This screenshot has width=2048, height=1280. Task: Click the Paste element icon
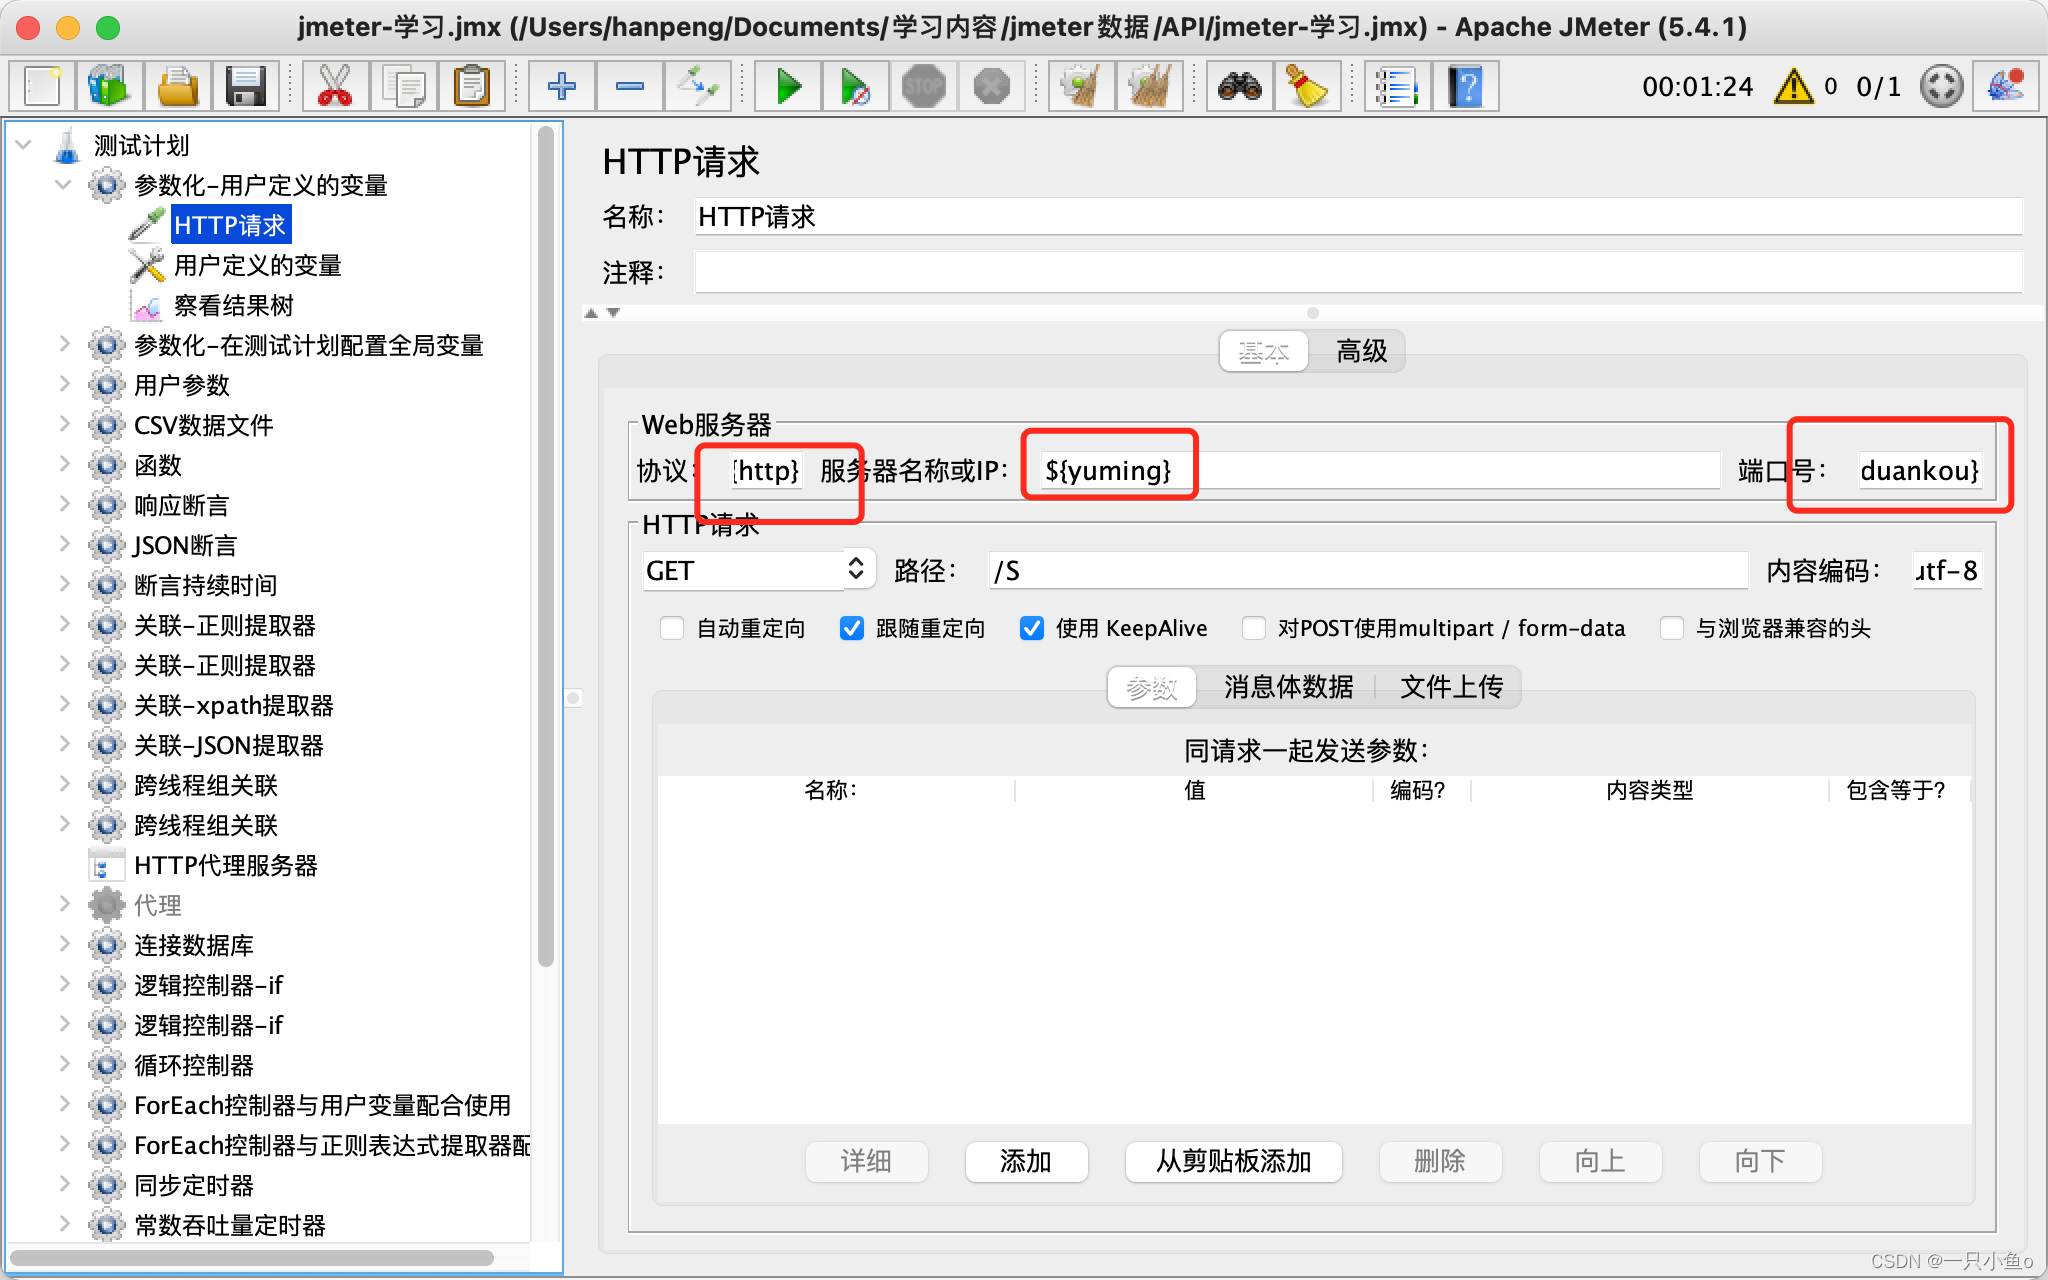click(472, 86)
